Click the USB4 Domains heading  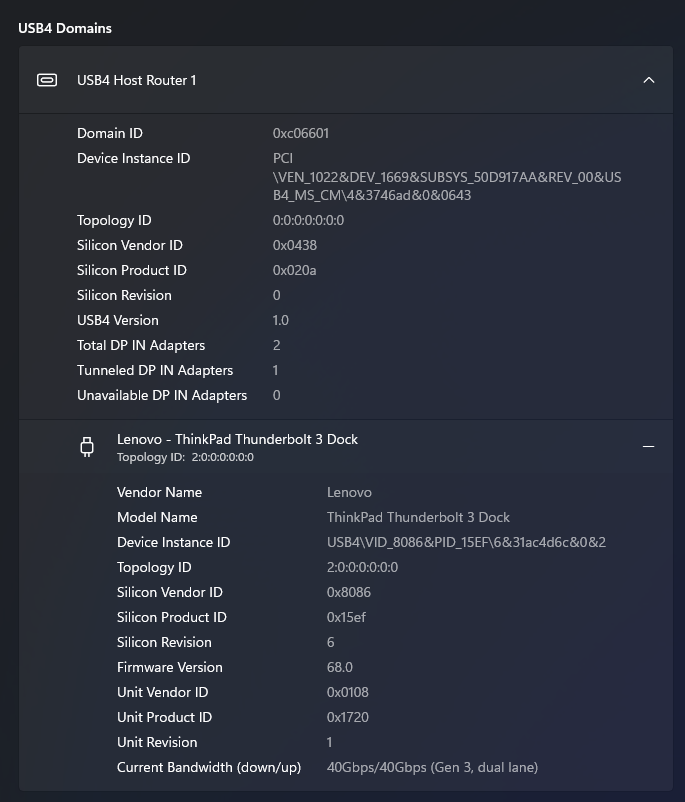(x=65, y=28)
